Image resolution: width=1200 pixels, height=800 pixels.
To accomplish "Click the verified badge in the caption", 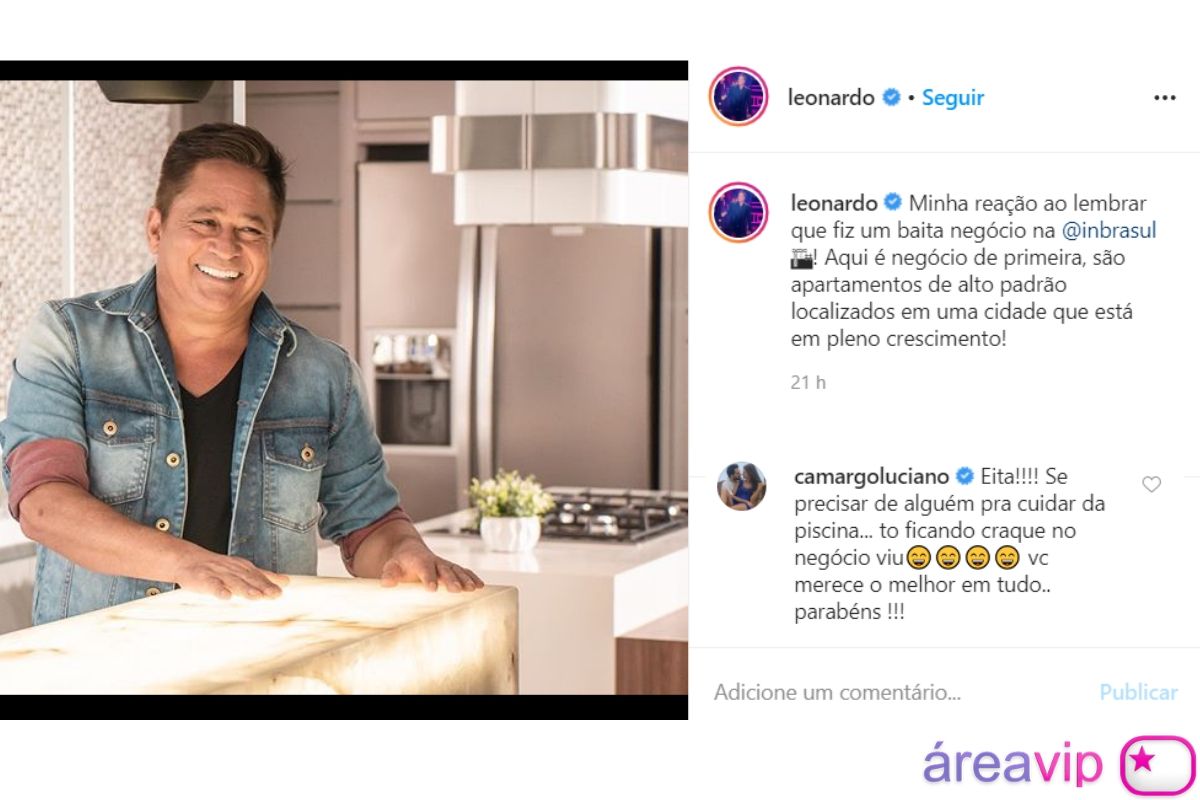I will (x=893, y=203).
